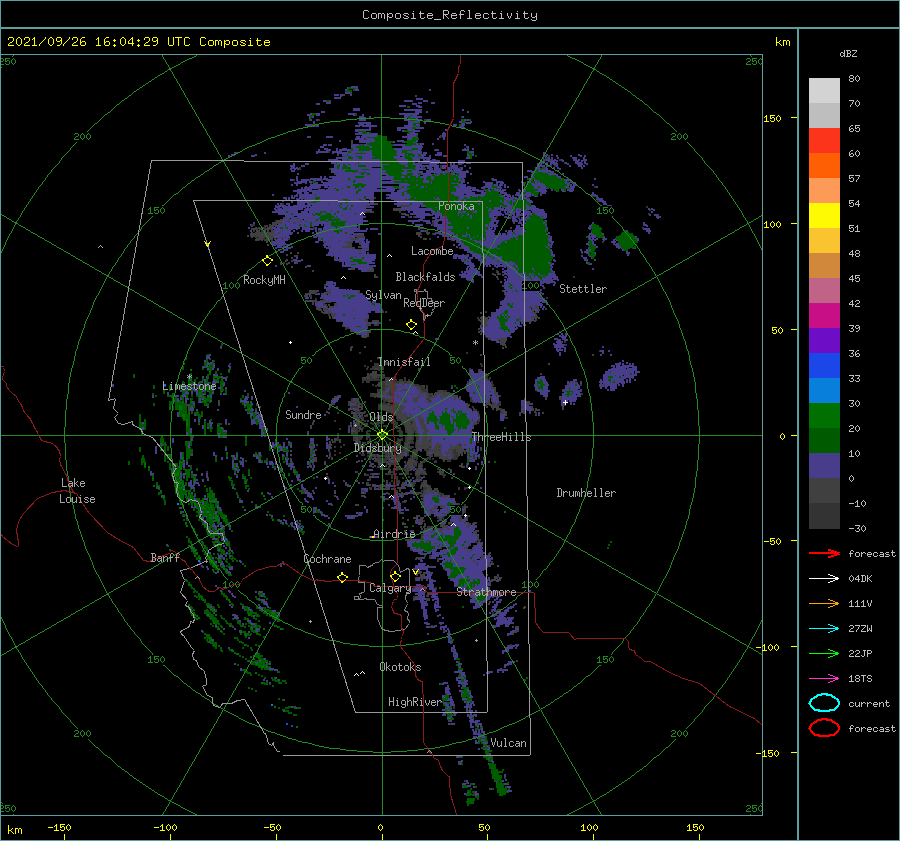Click the Olds town label

pyautogui.click(x=381, y=417)
